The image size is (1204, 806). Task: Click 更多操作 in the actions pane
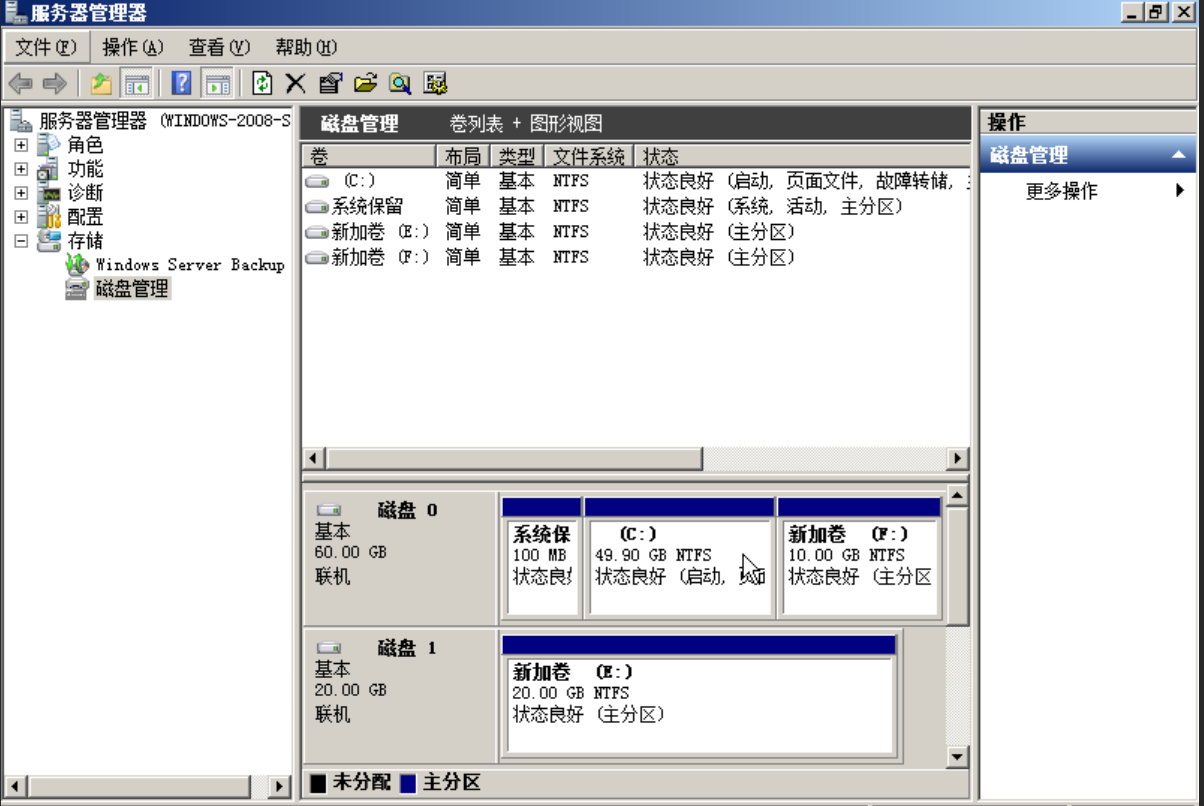[1061, 191]
